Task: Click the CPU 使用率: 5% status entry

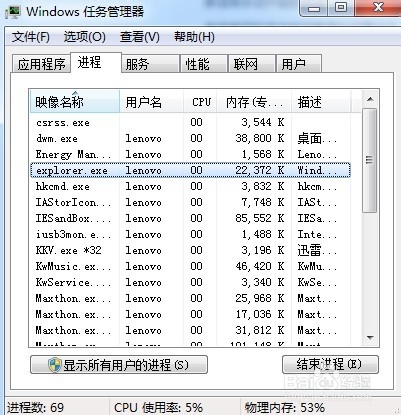Action: tap(159, 407)
